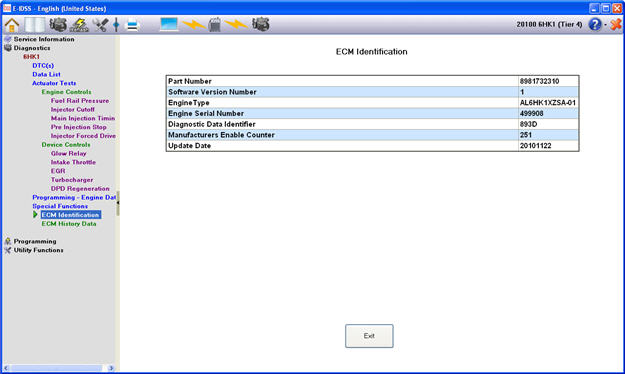Print using the printer toolbar icon

coord(132,25)
